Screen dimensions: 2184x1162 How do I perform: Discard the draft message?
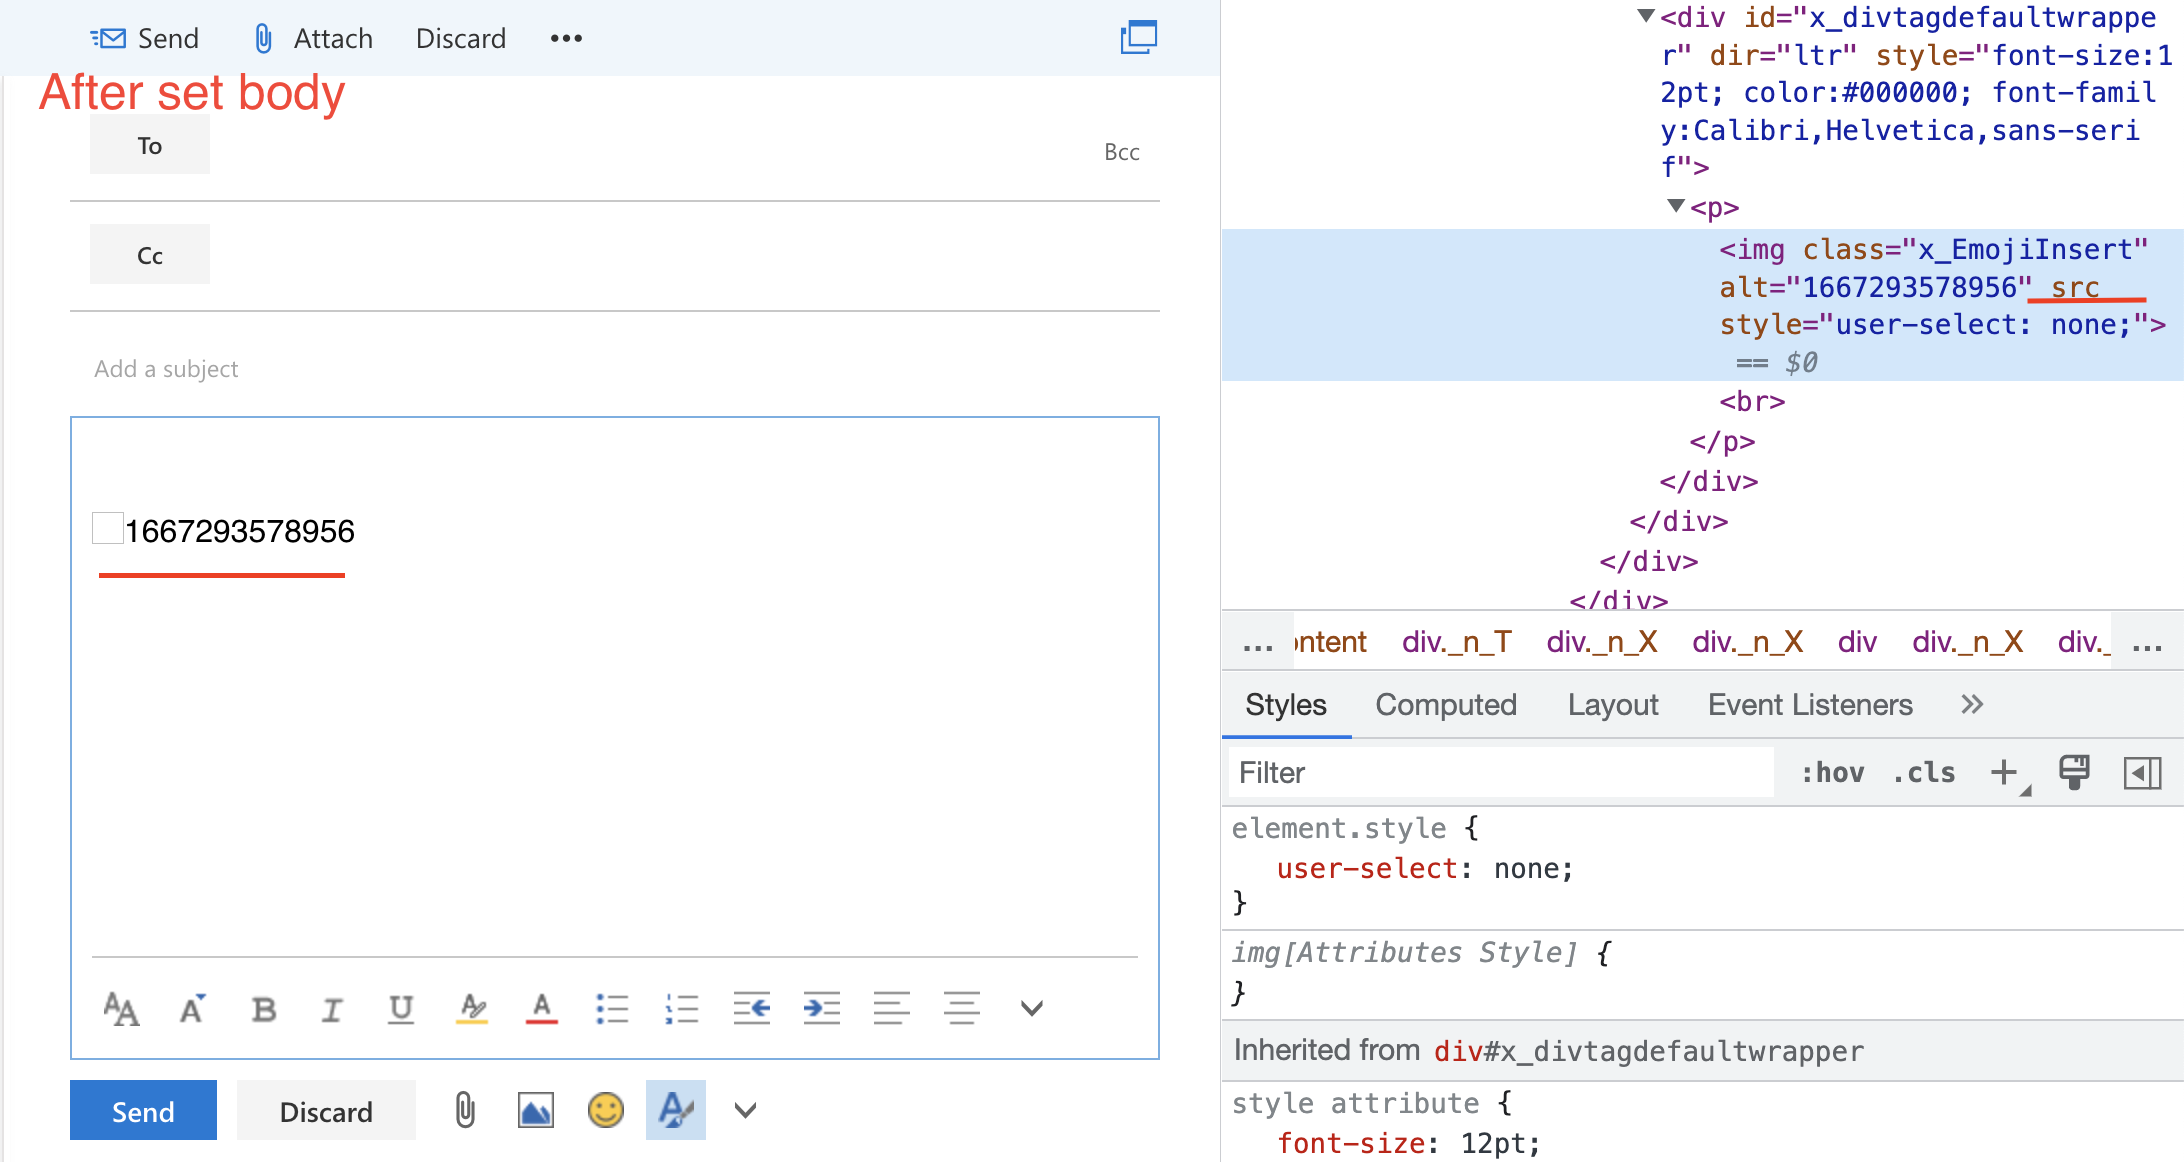[x=326, y=1110]
